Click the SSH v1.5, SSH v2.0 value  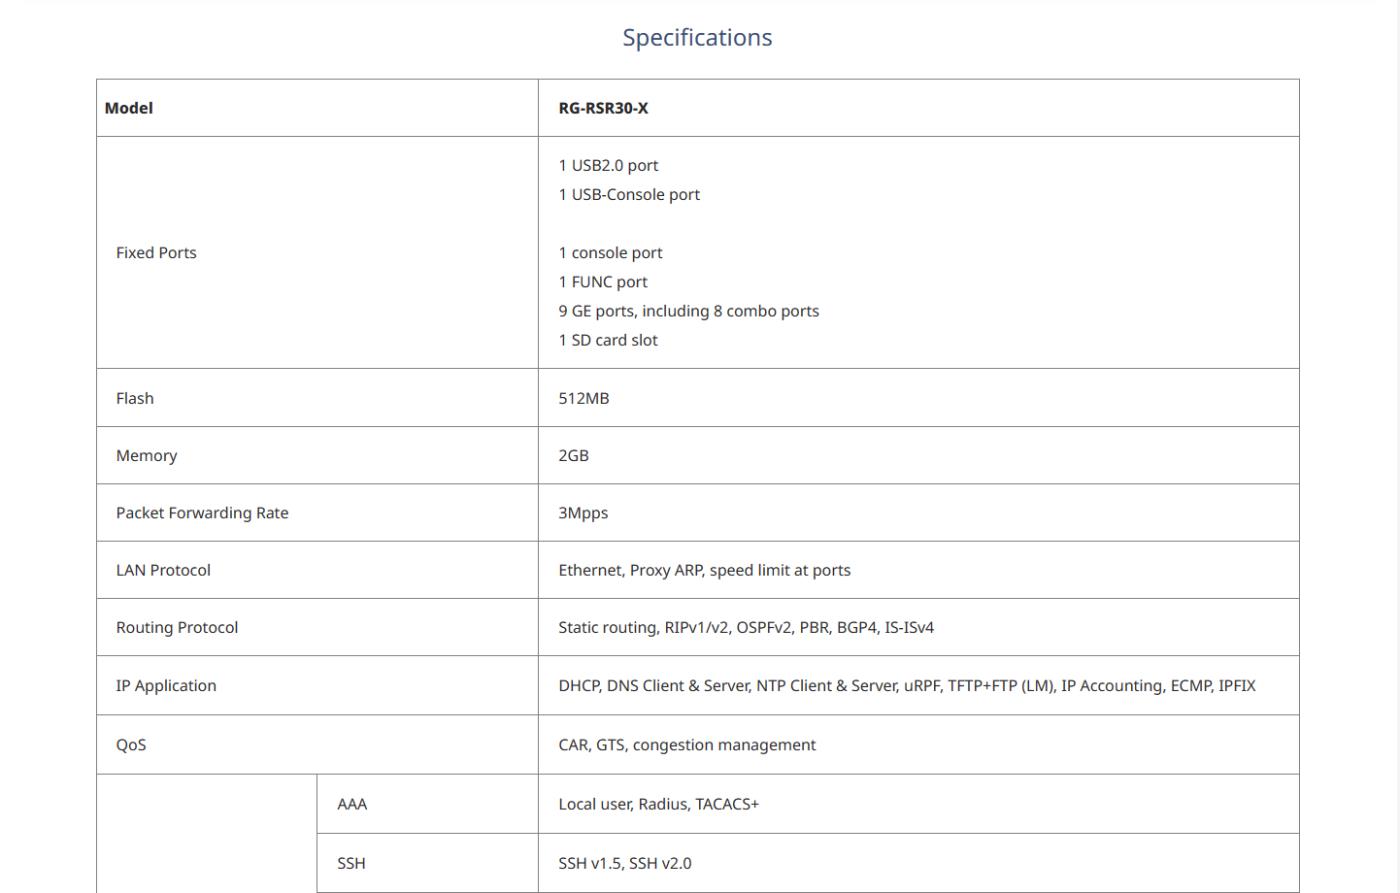[x=625, y=863]
